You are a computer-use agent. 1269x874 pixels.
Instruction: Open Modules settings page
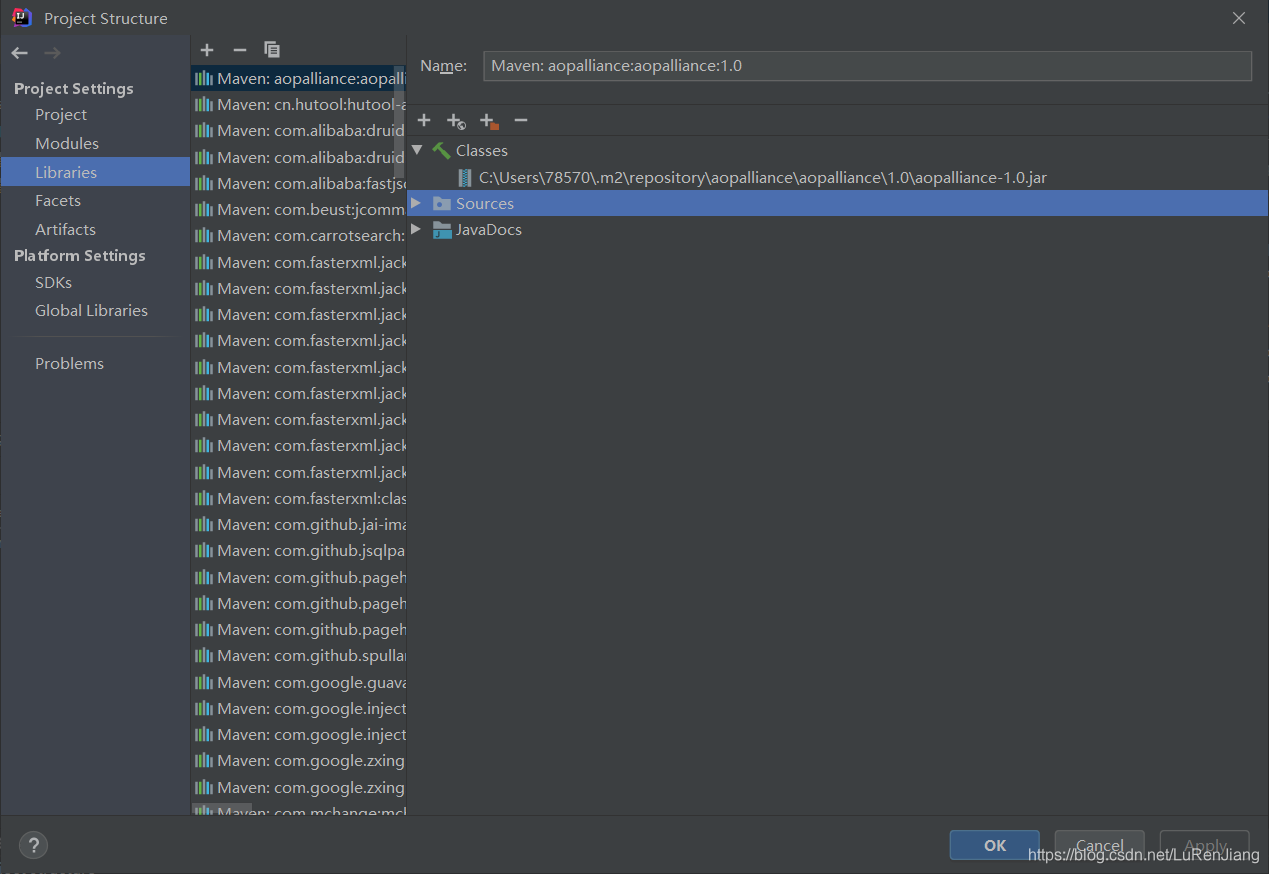coord(67,143)
